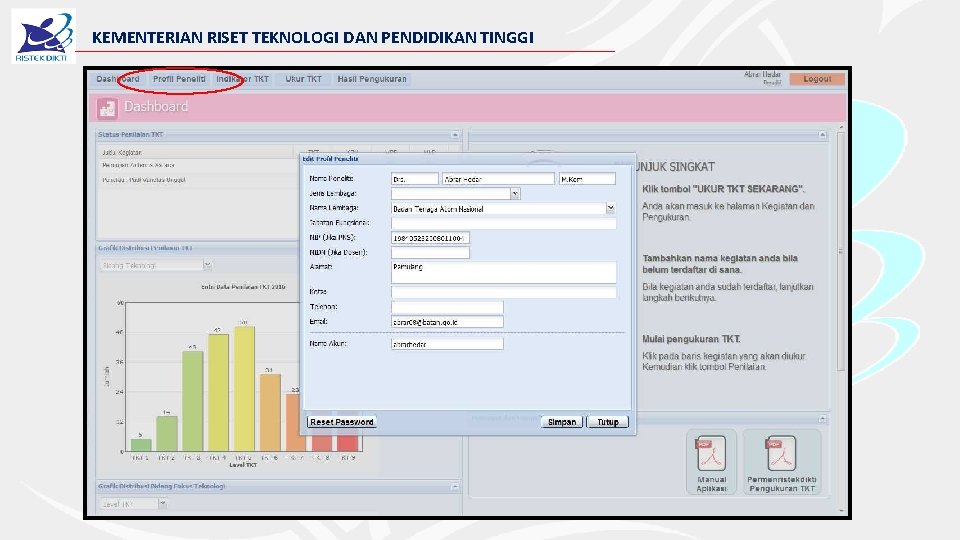The width and height of the screenshot is (960, 540).
Task: Click the NIDN (Jika Dosen) field
Action: tap(430, 253)
